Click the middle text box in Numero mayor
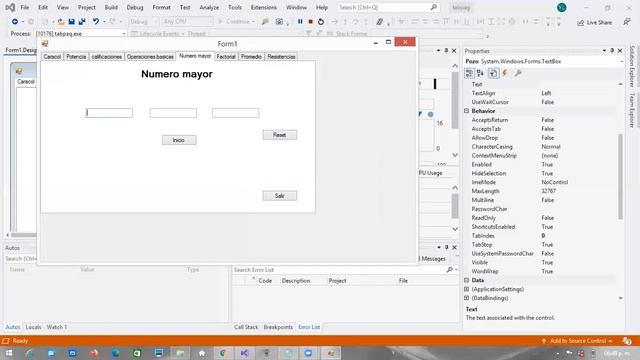640x360 pixels. tap(173, 113)
